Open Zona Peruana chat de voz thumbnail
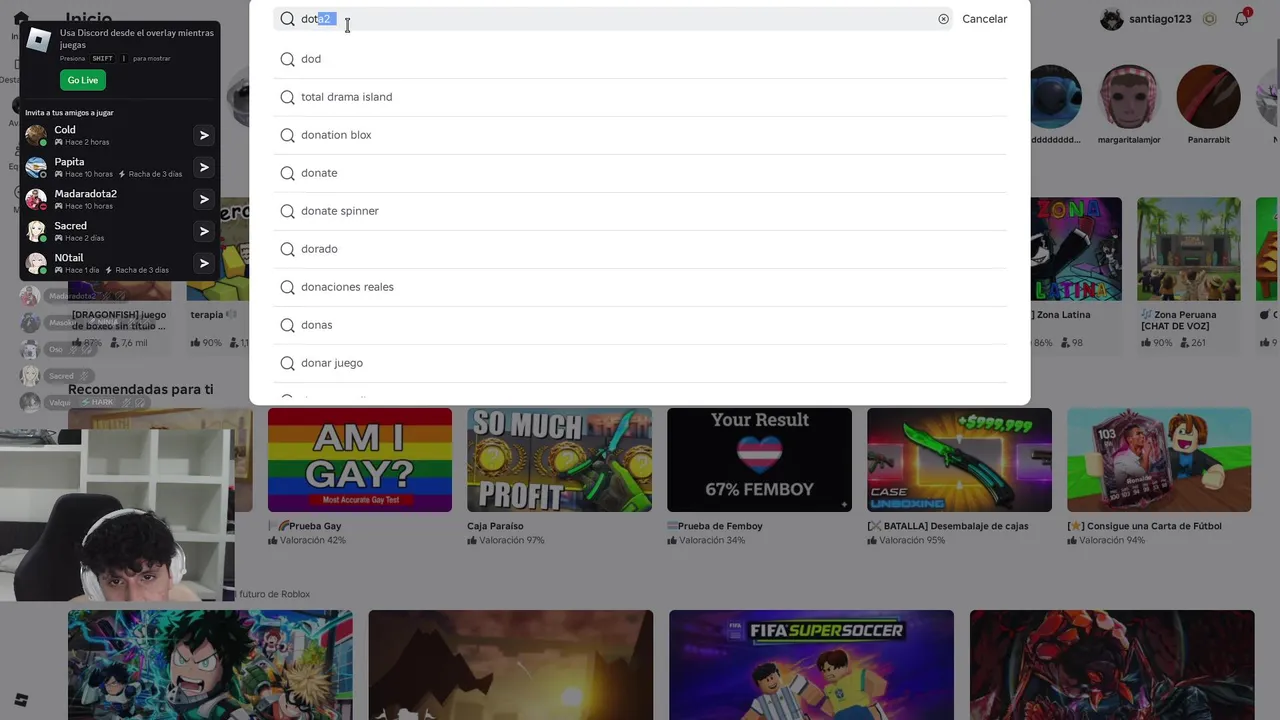The height and width of the screenshot is (720, 1280). [1189, 249]
